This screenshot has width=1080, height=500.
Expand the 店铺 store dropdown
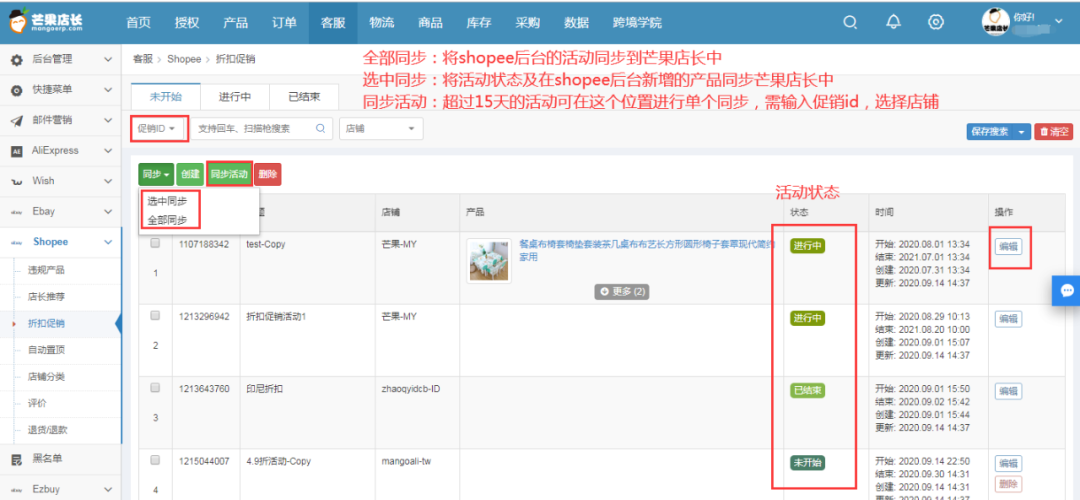pyautogui.click(x=381, y=129)
